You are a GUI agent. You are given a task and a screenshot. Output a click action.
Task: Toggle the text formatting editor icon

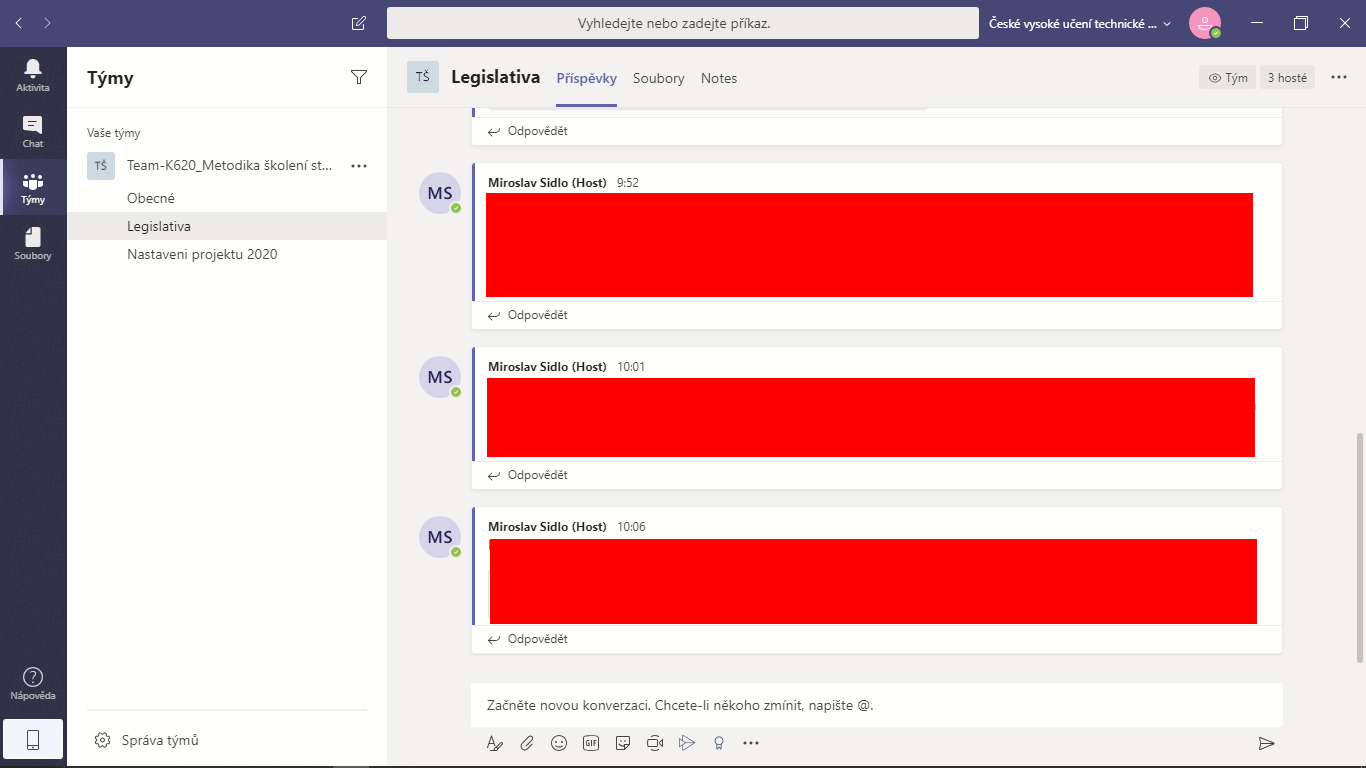[494, 743]
